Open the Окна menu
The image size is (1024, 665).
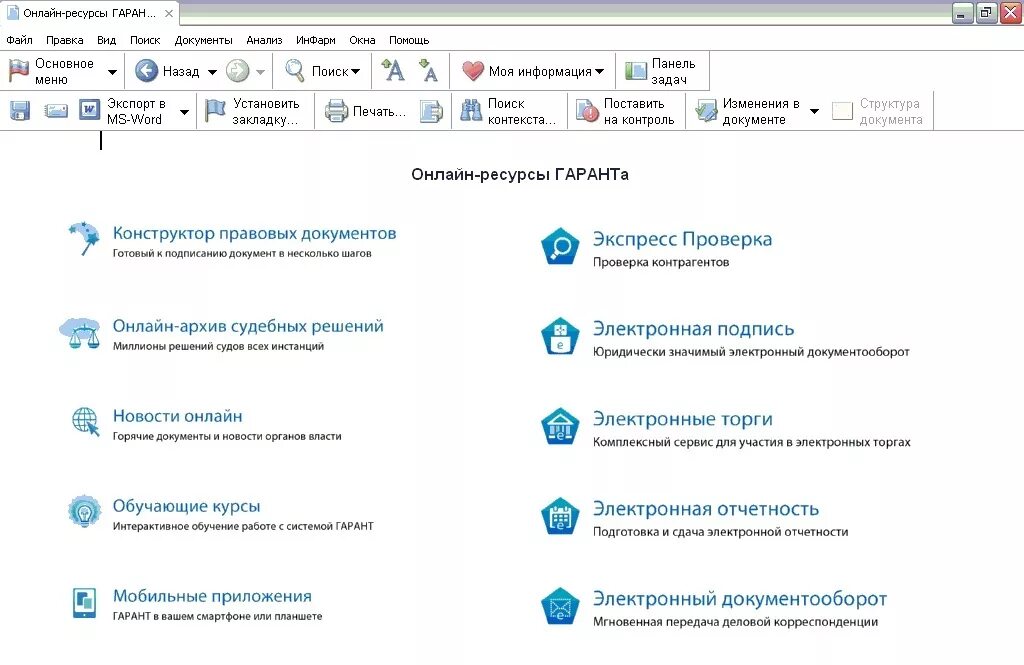[x=362, y=40]
